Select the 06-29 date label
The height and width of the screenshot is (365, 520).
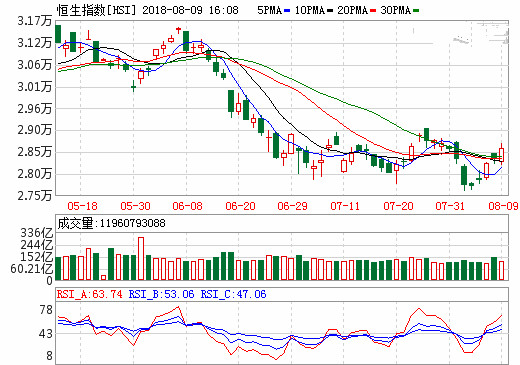coord(292,206)
